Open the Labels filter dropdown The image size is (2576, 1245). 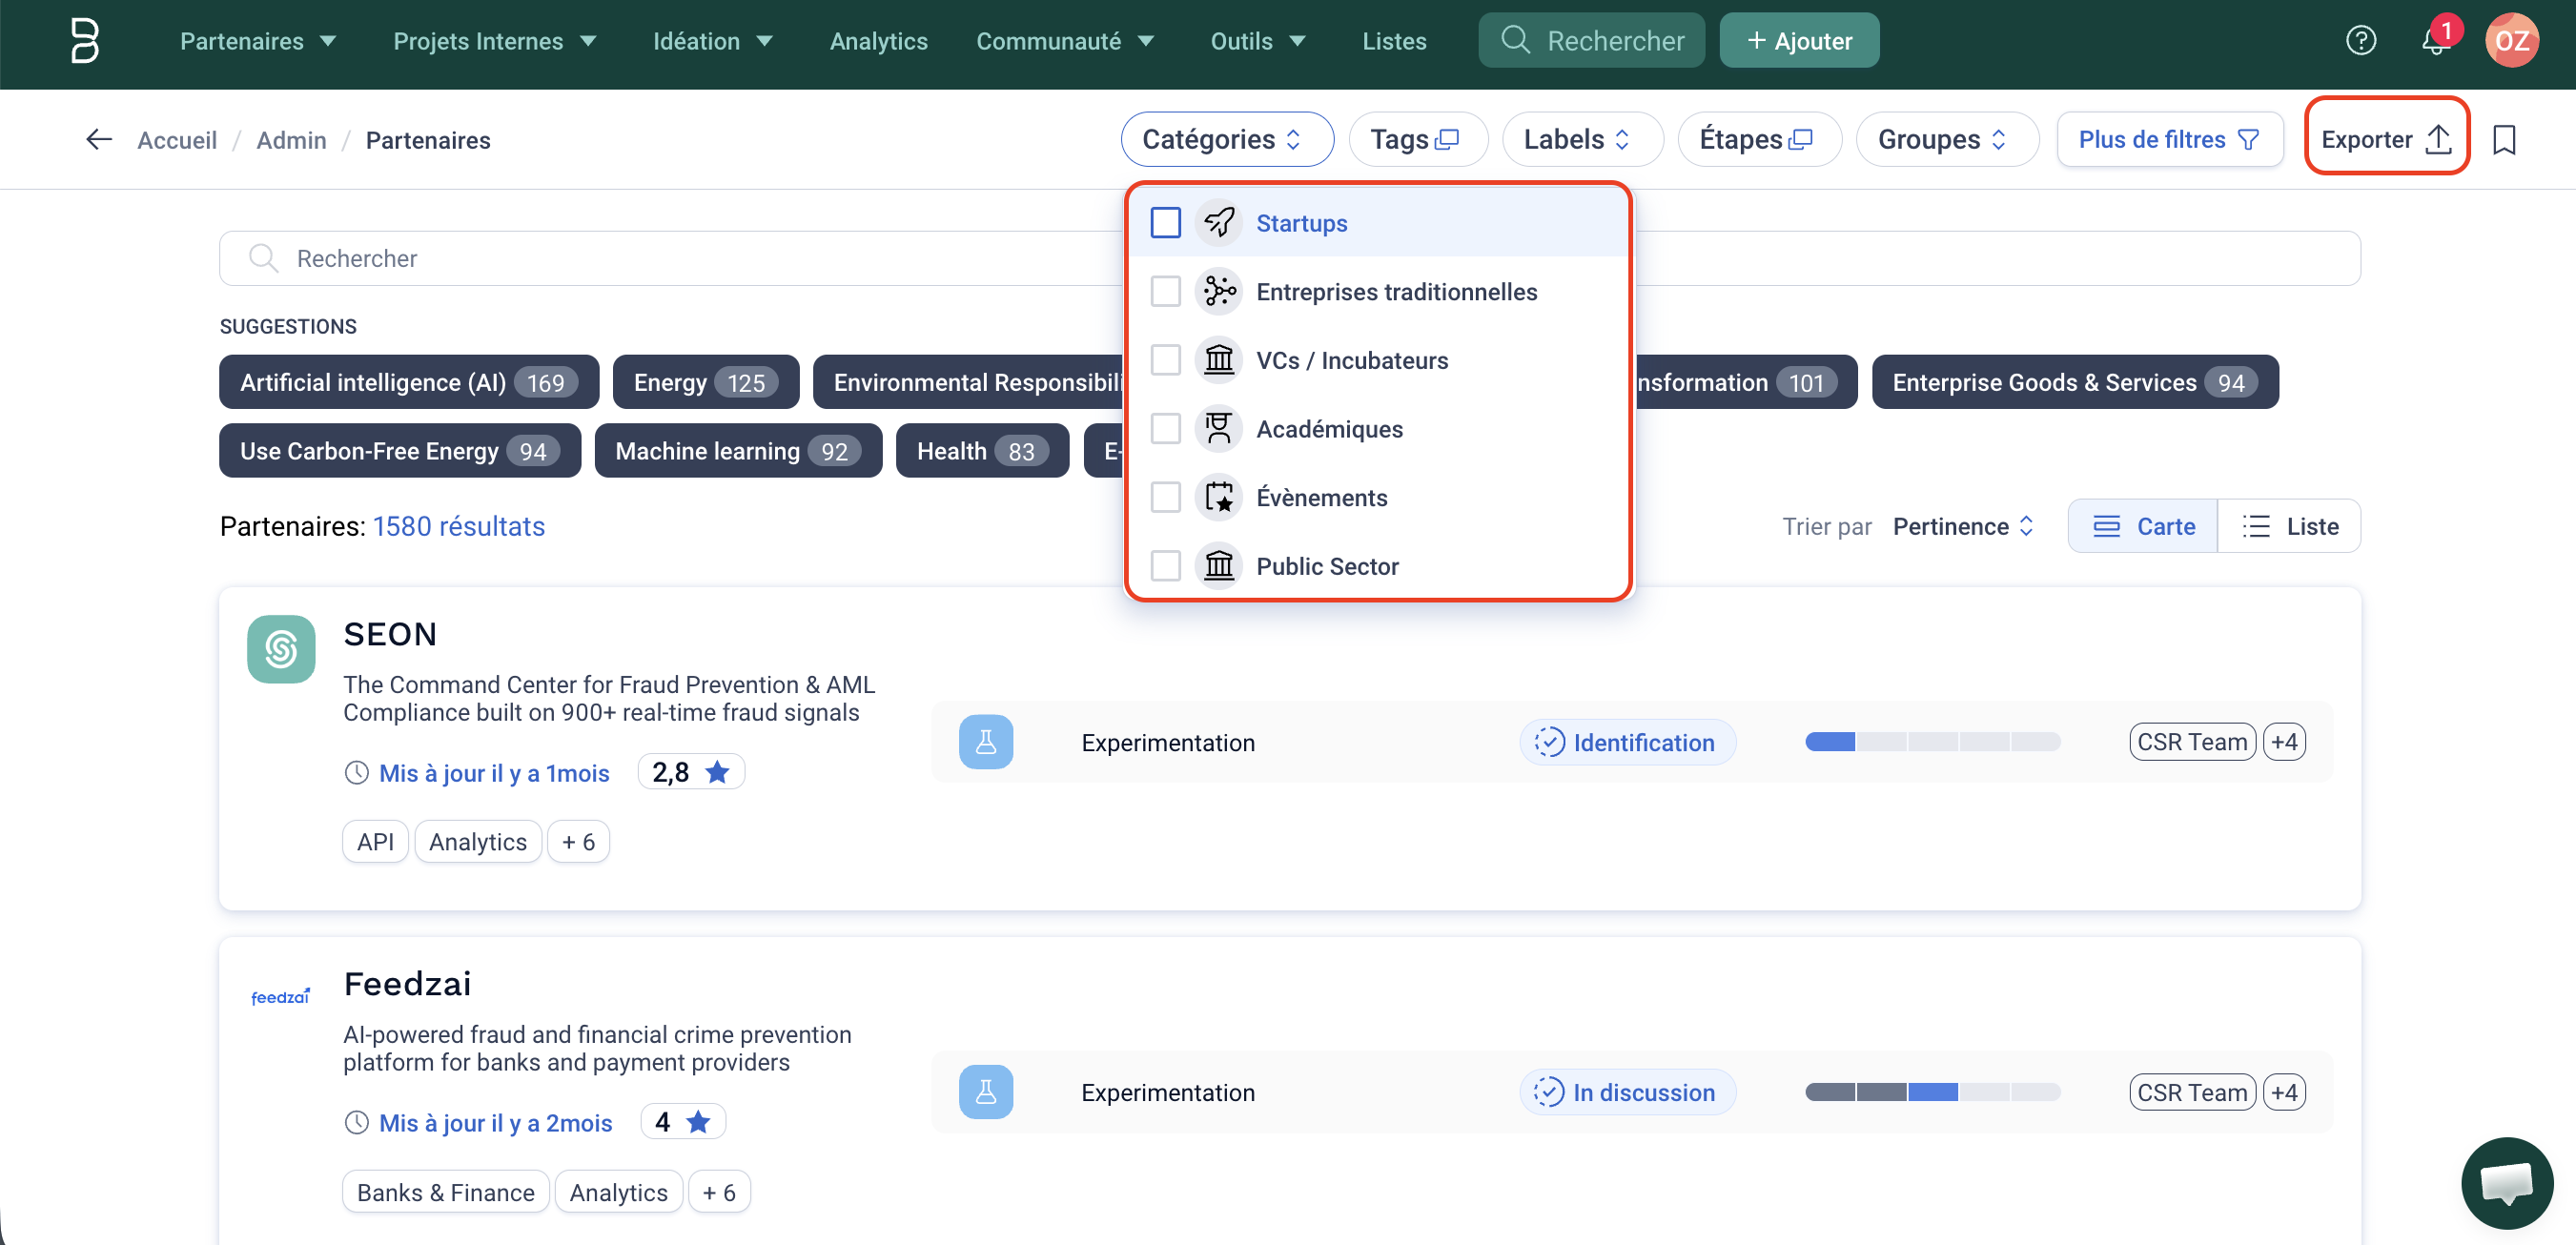coord(1583,139)
